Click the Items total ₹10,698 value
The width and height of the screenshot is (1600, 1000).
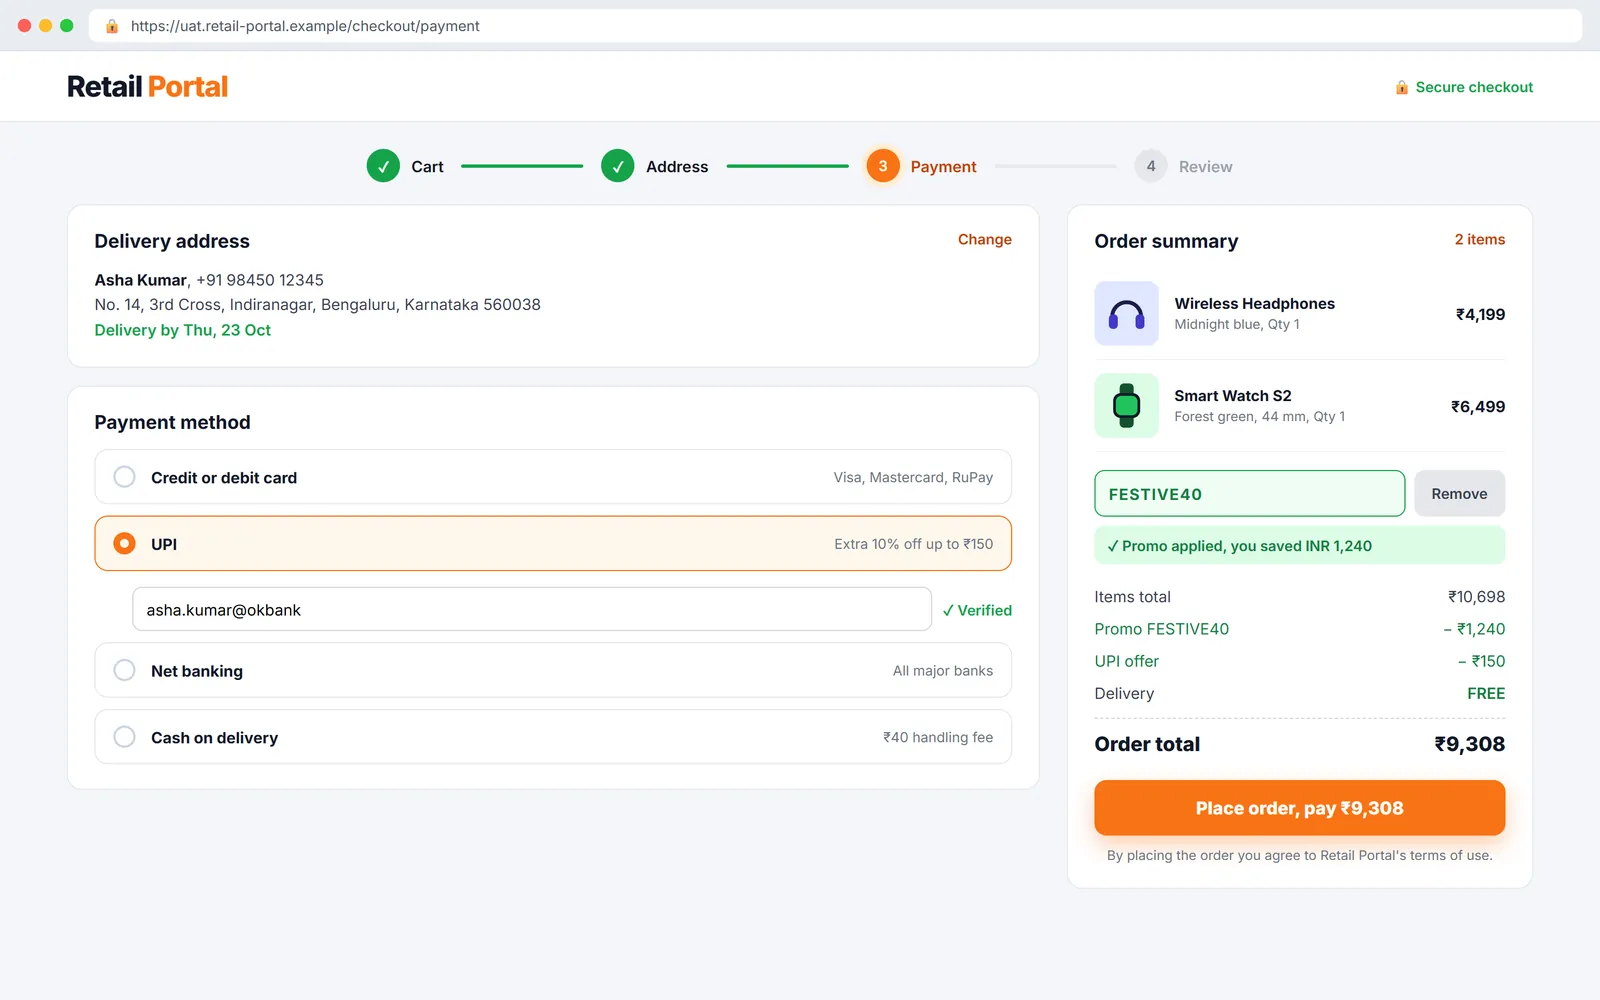click(x=1476, y=597)
